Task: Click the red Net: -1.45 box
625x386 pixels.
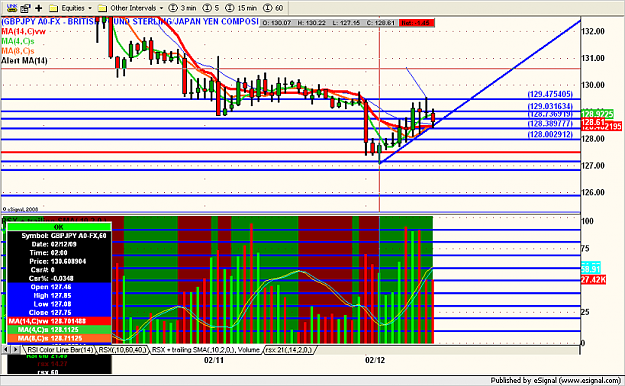Action: 417,23
